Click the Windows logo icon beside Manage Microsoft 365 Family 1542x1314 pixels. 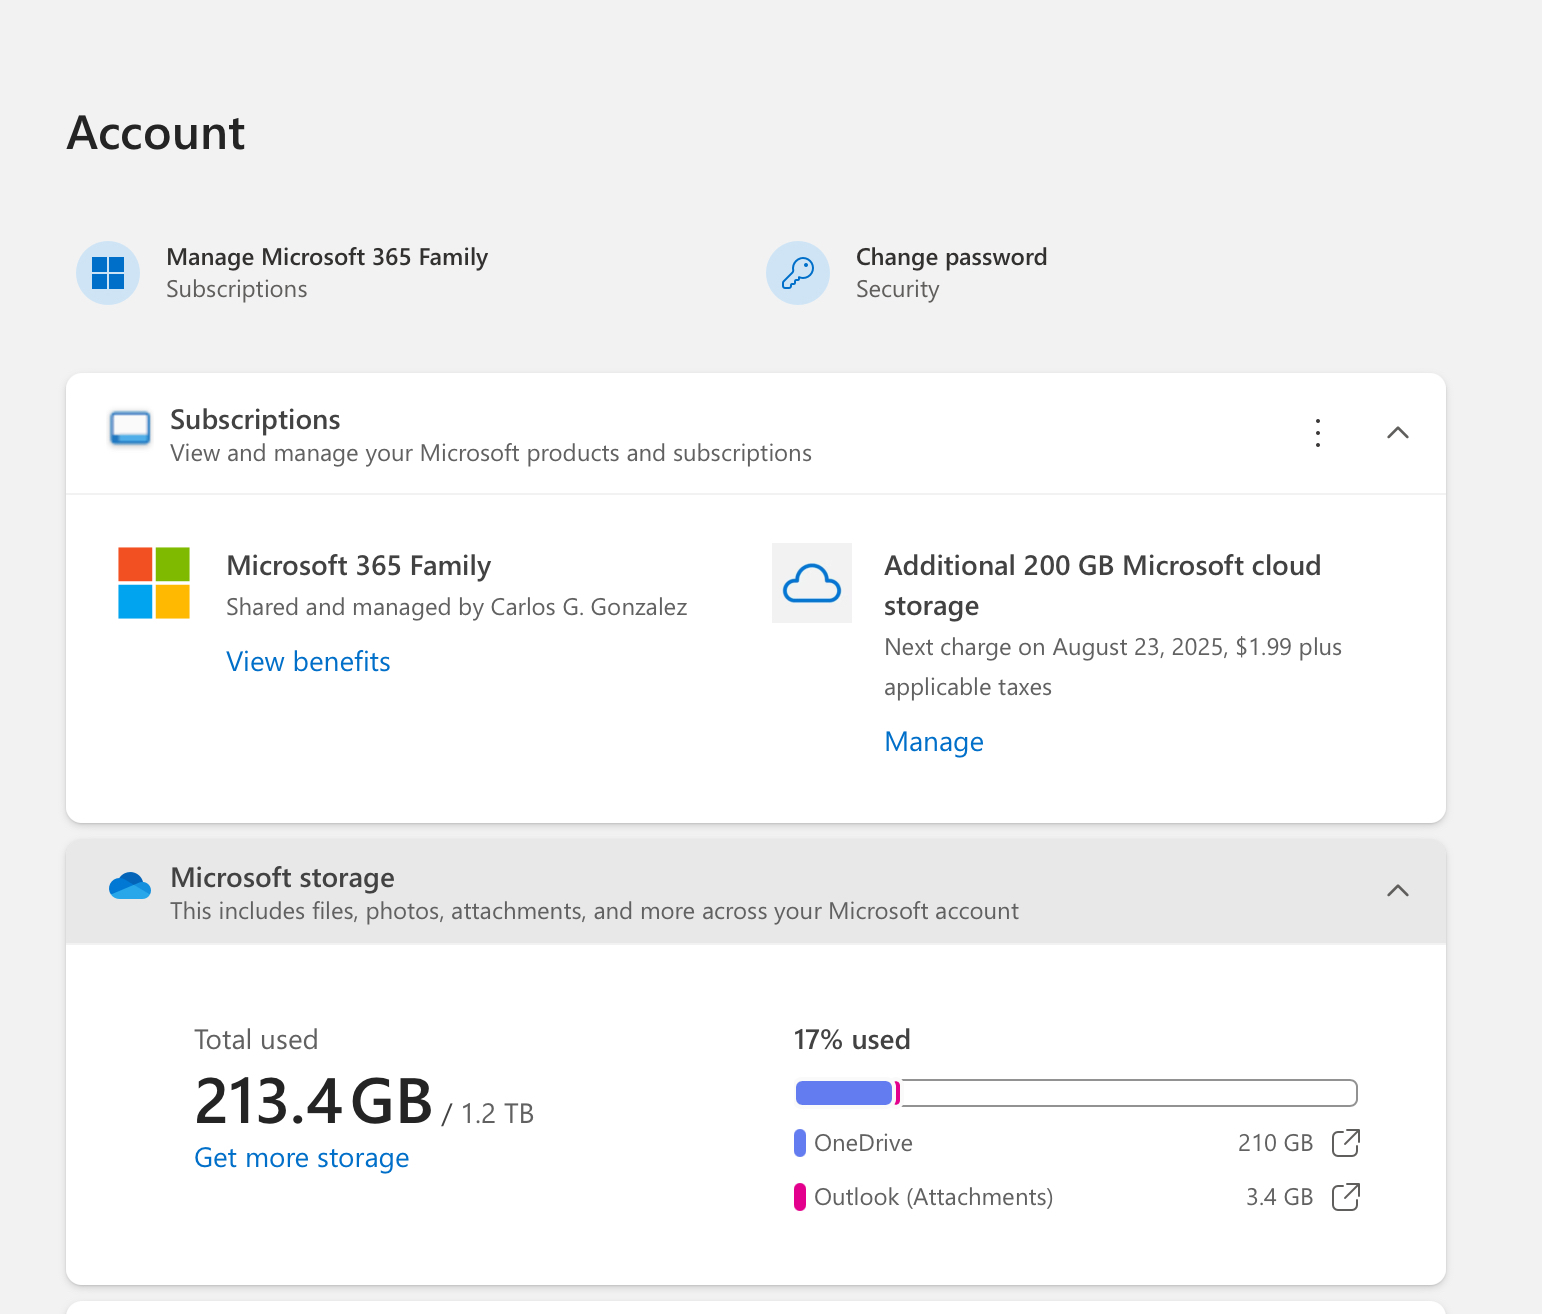point(108,273)
